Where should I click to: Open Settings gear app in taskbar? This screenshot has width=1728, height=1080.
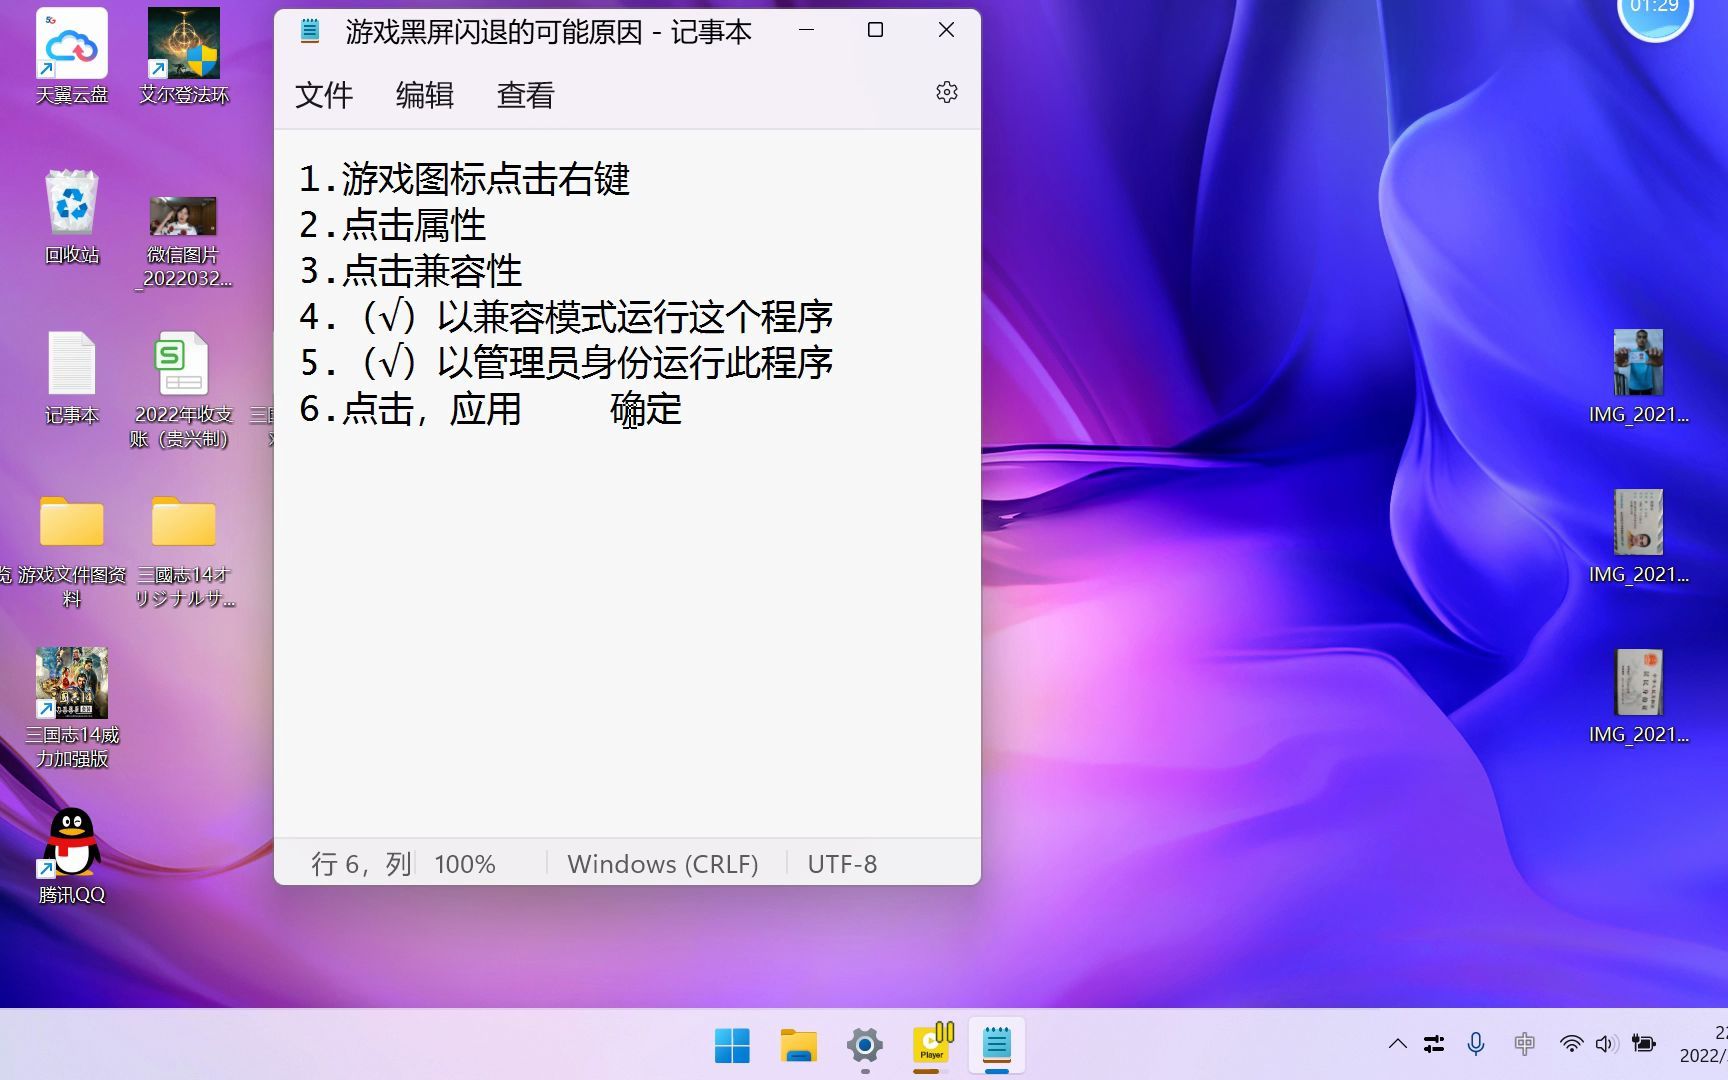[864, 1046]
